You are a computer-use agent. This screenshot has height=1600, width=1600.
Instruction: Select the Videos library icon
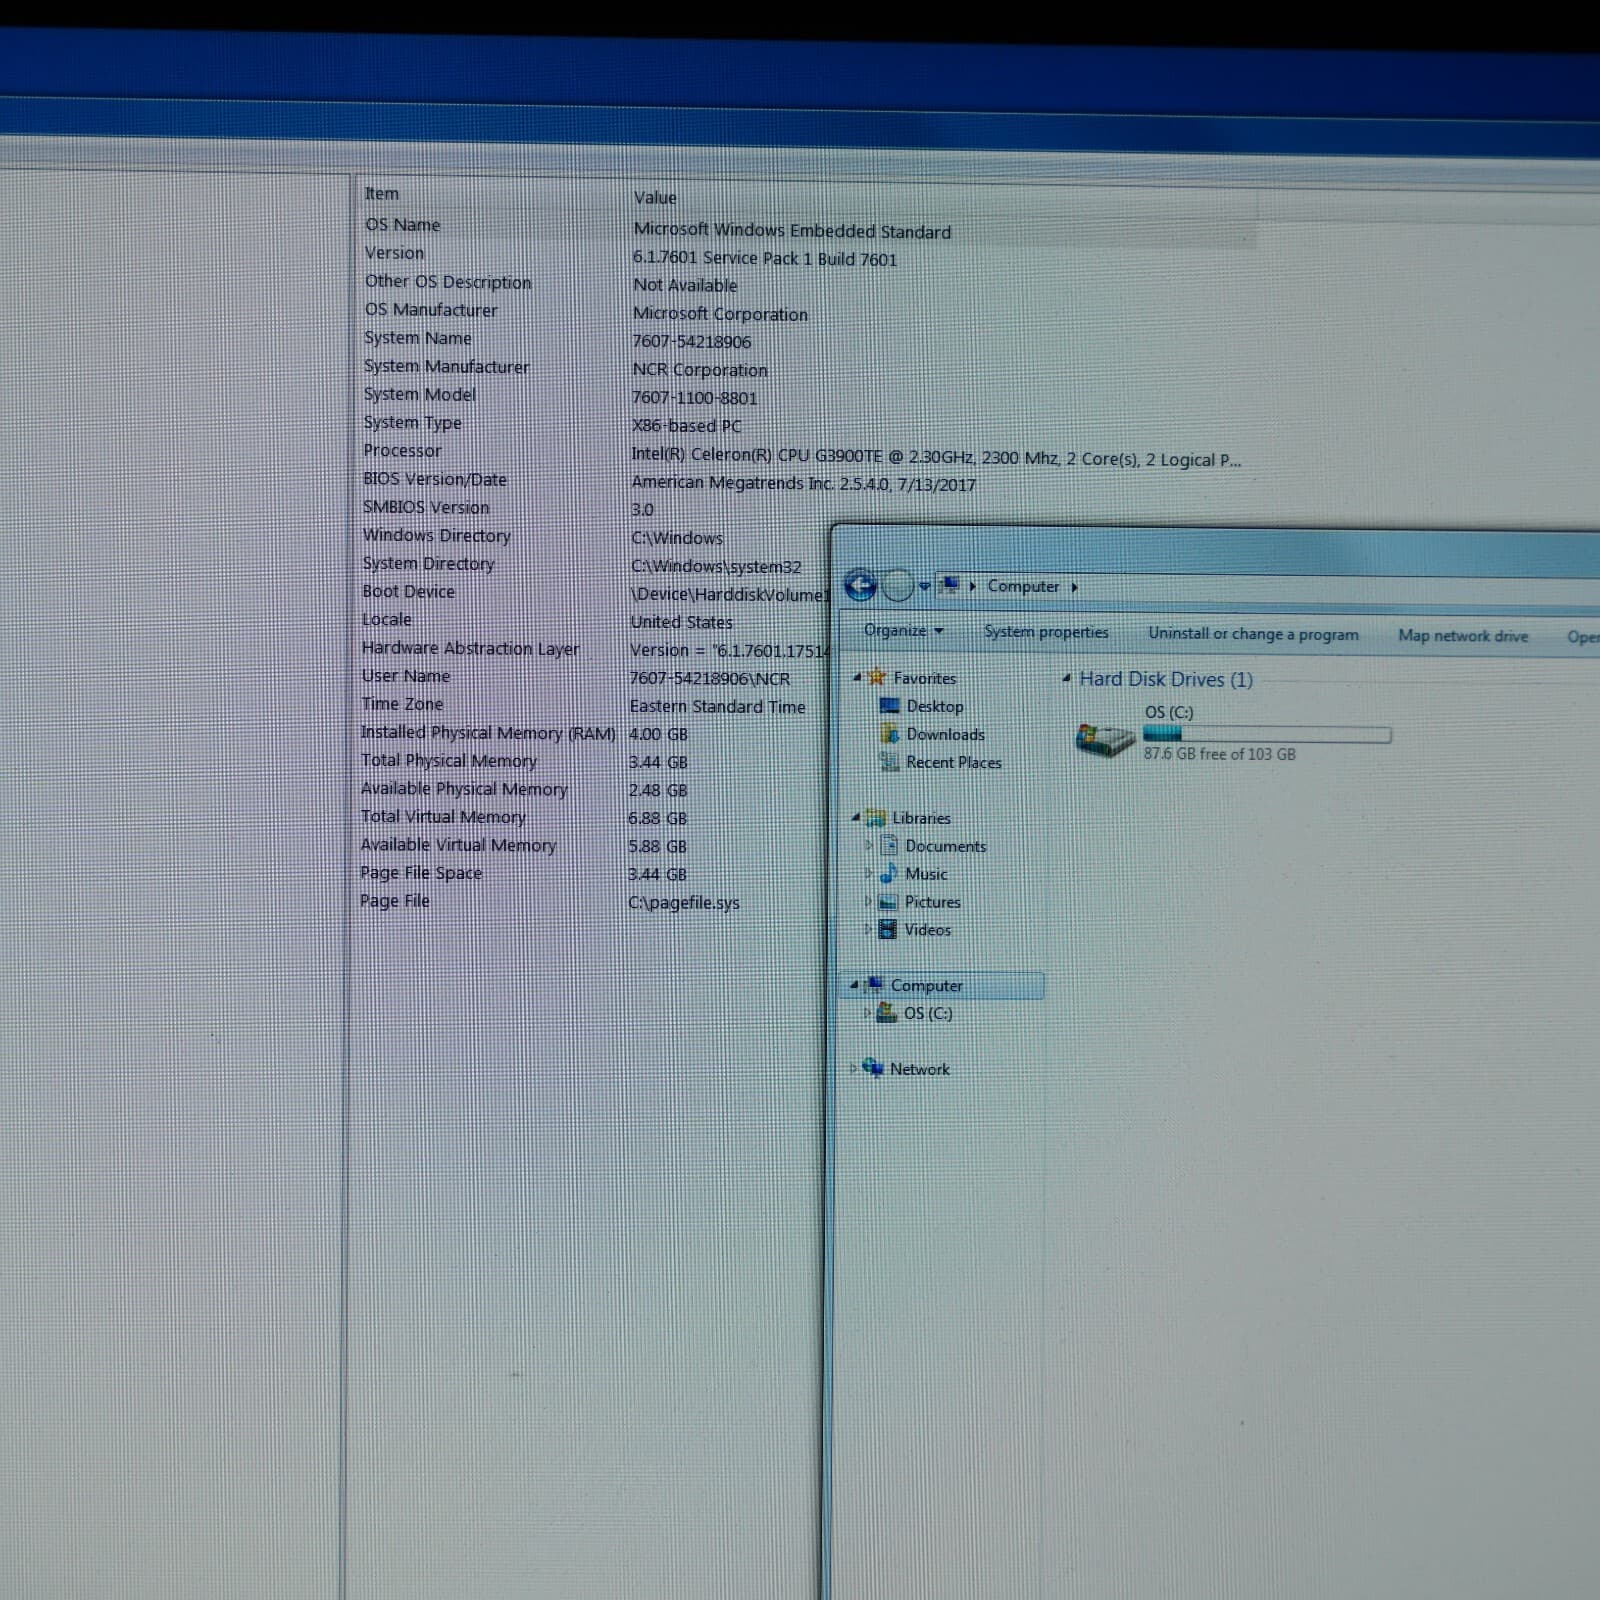(x=887, y=929)
